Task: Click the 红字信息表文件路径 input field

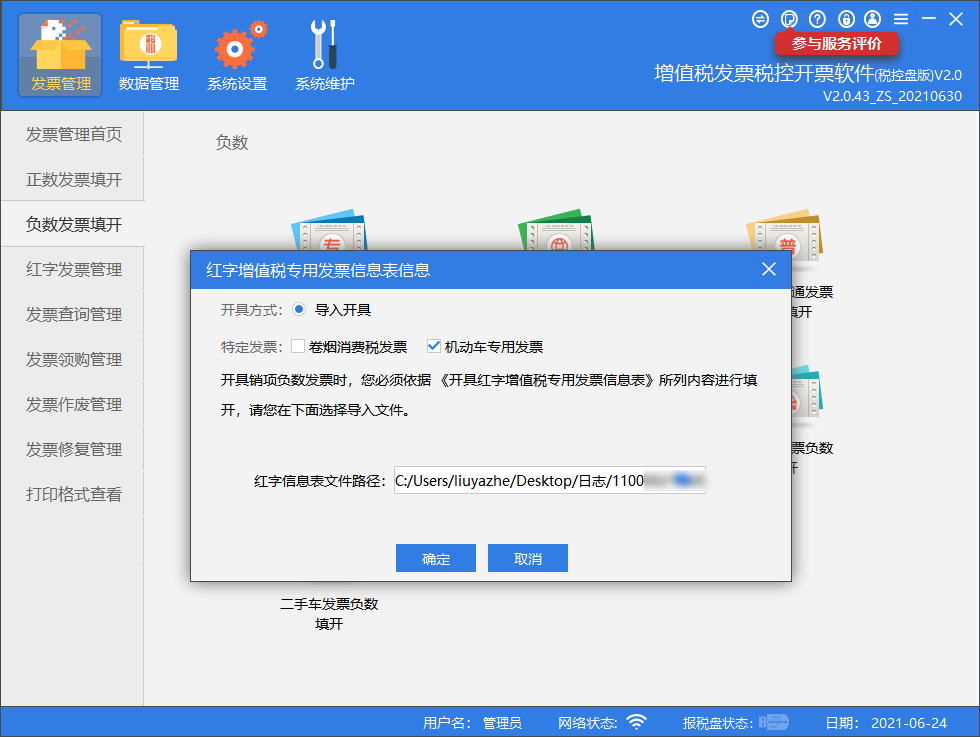Action: [x=549, y=481]
